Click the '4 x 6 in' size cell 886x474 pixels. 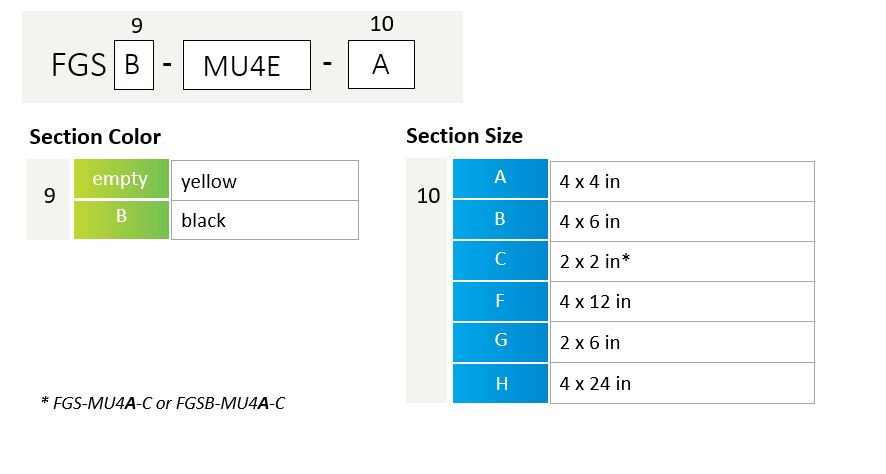(682, 221)
